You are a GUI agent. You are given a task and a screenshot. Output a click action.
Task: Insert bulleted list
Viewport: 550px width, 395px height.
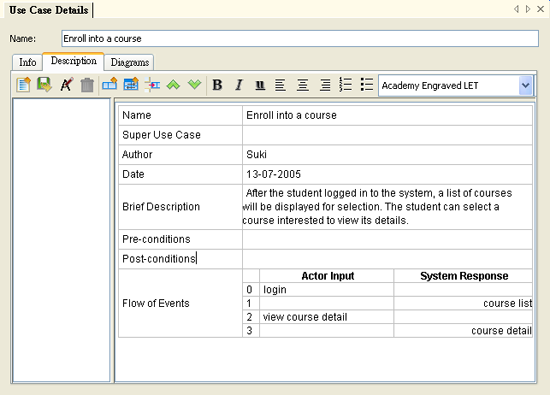[367, 85]
